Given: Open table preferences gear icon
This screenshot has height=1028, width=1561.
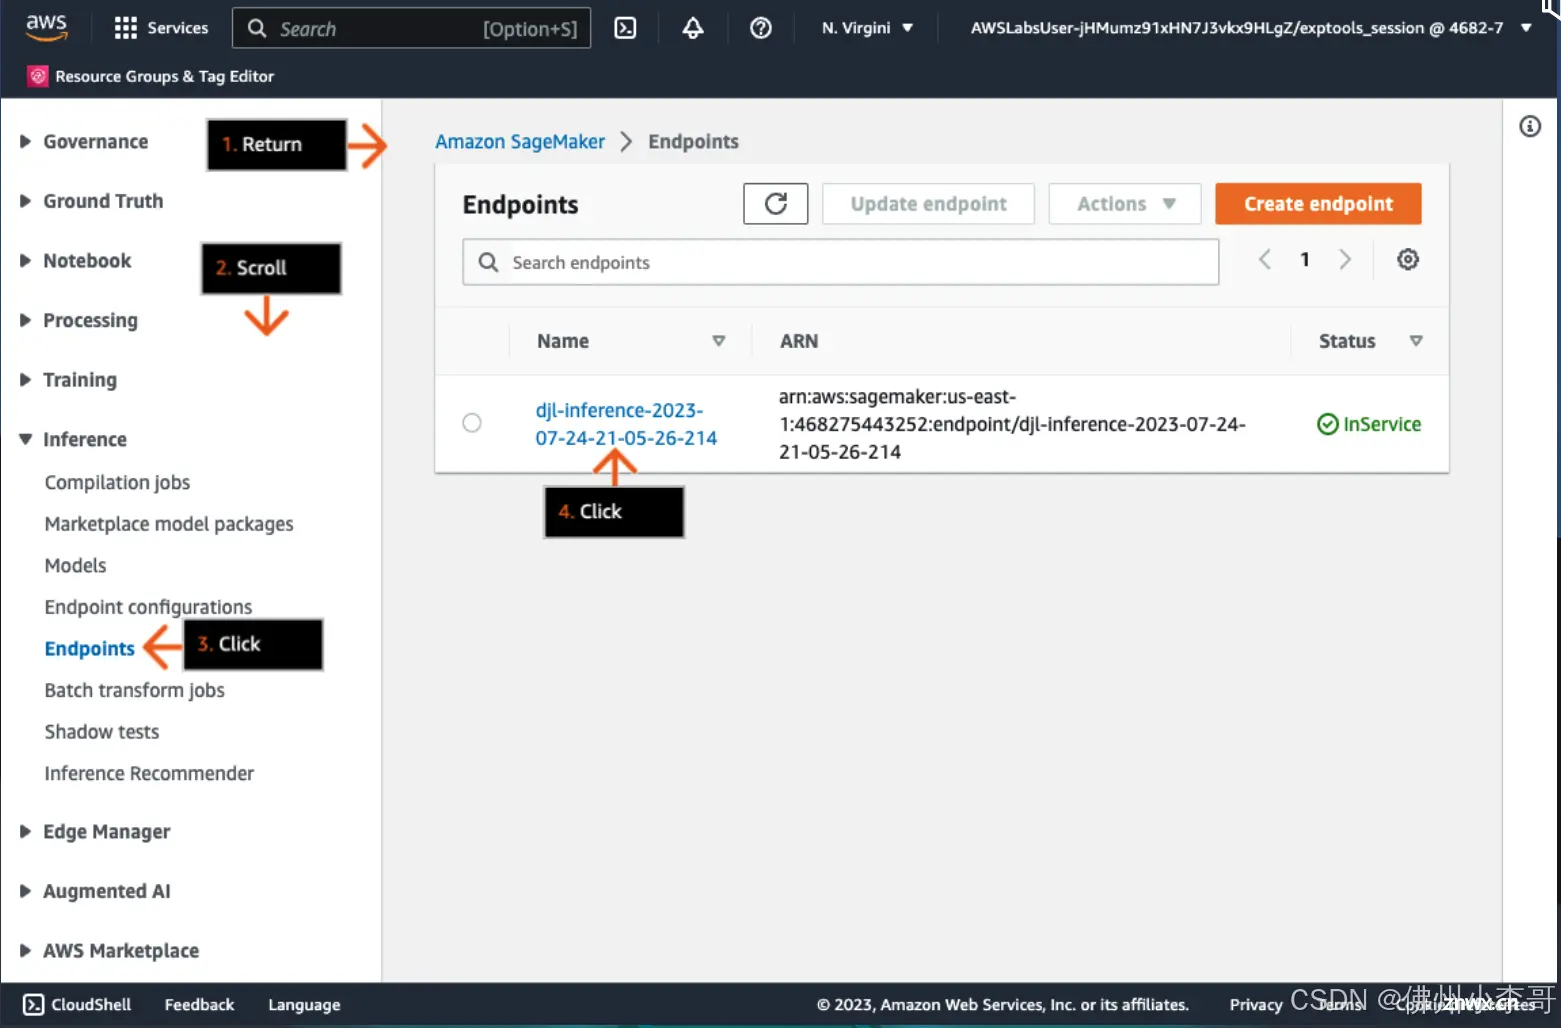Looking at the screenshot, I should coord(1408,260).
